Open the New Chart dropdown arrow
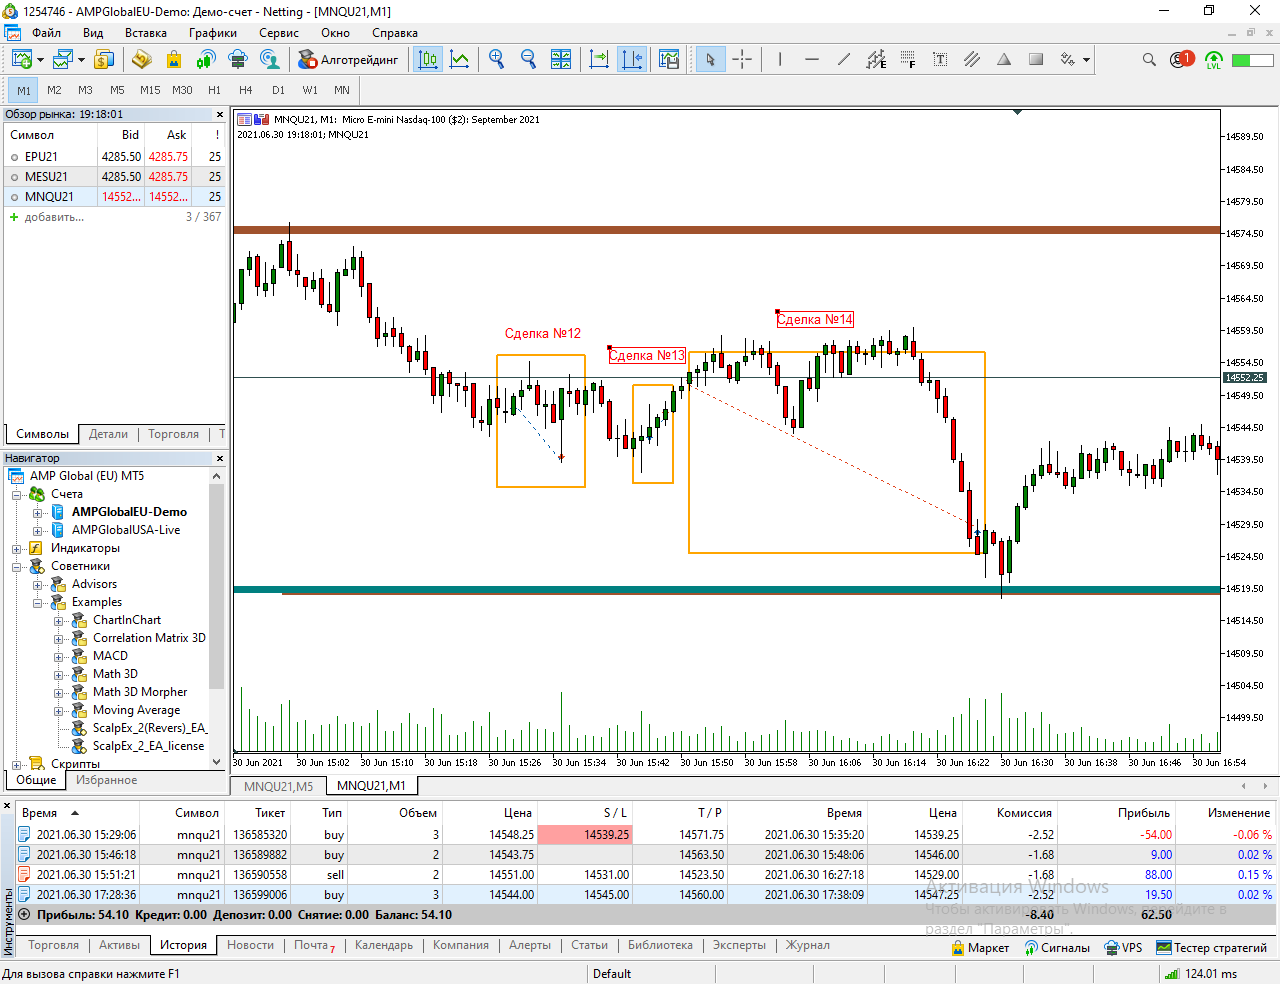The image size is (1280, 984). [x=40, y=60]
